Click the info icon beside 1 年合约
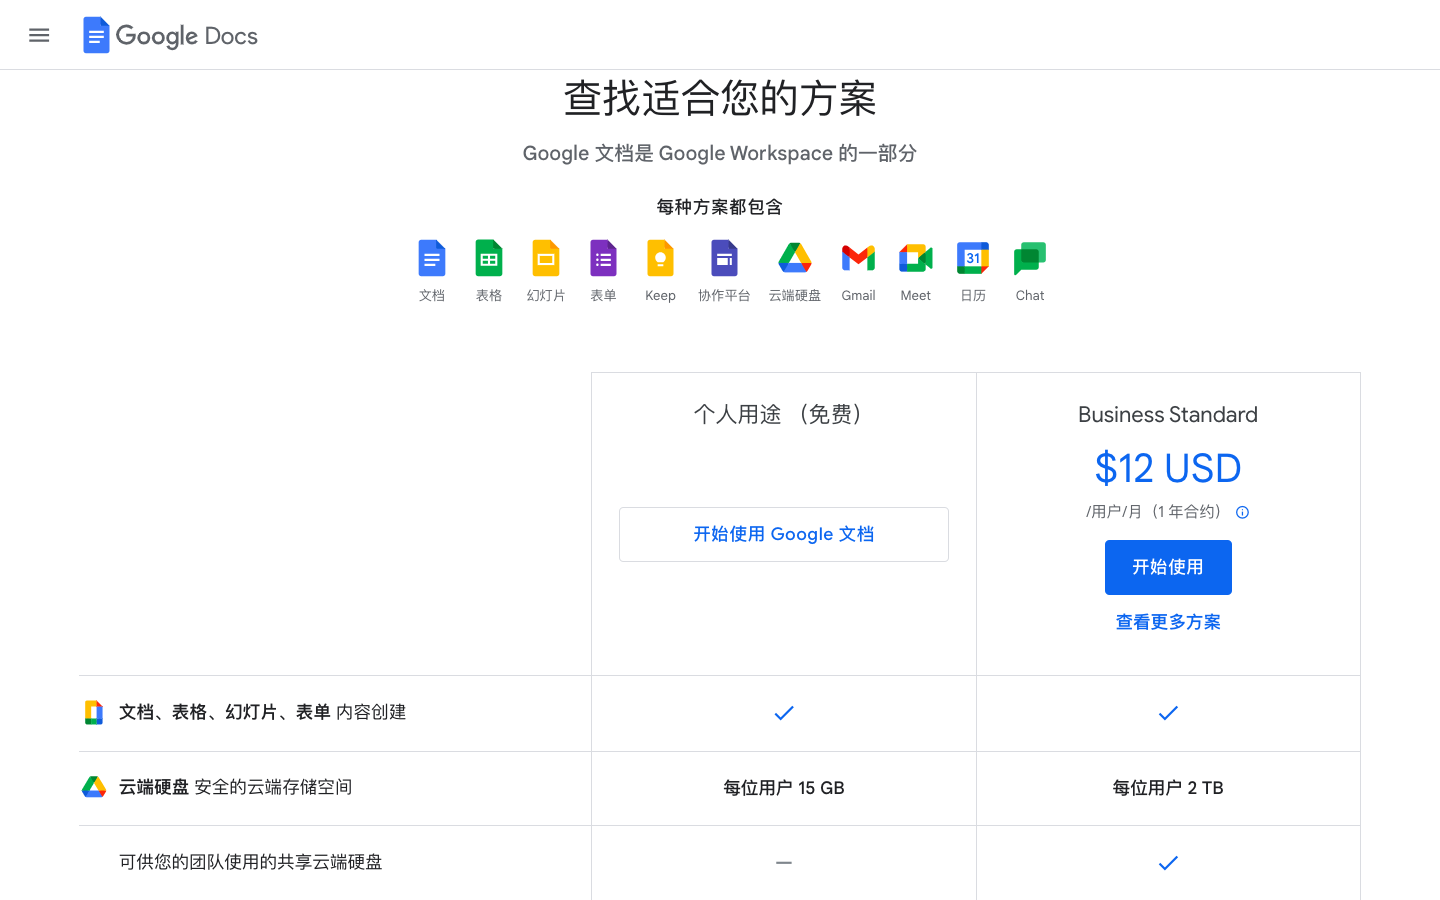Image resolution: width=1440 pixels, height=900 pixels. point(1242,512)
